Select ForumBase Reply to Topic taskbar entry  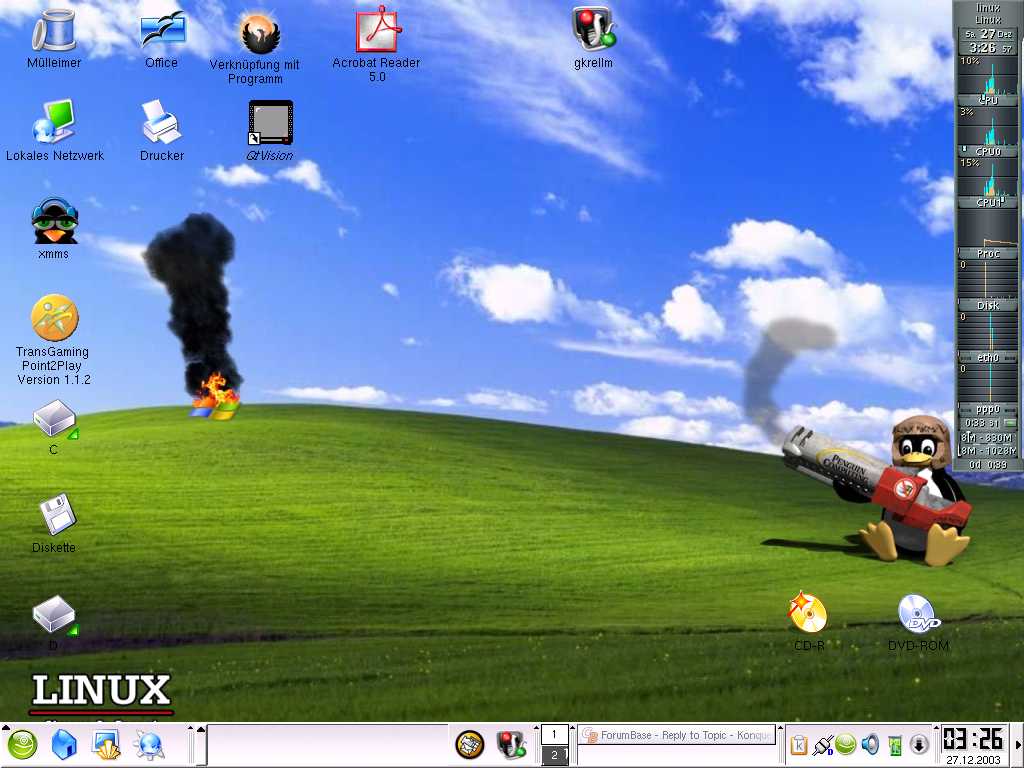[677, 735]
